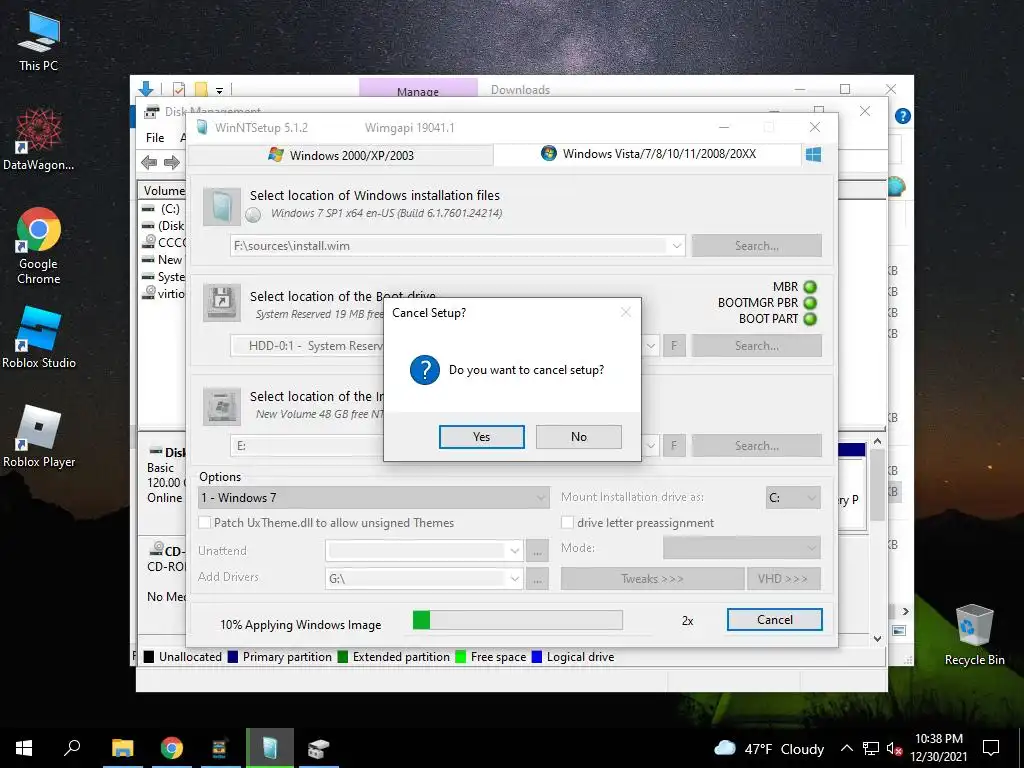Image resolution: width=1024 pixels, height=768 pixels.
Task: Open DataWagon desktop shortcut
Action: pyautogui.click(x=39, y=140)
